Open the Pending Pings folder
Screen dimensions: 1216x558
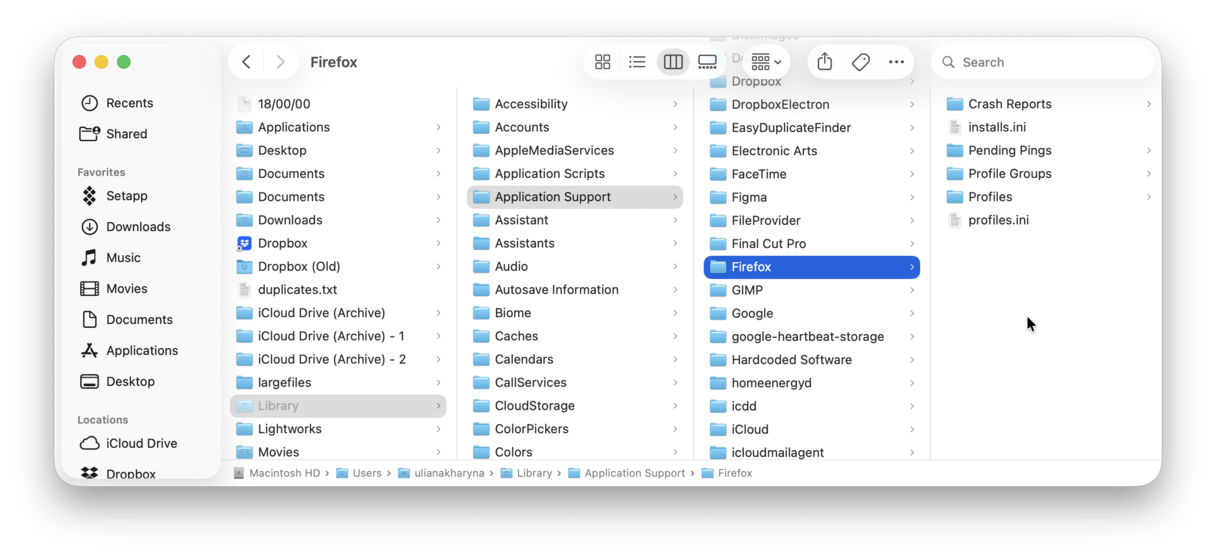click(x=1049, y=150)
